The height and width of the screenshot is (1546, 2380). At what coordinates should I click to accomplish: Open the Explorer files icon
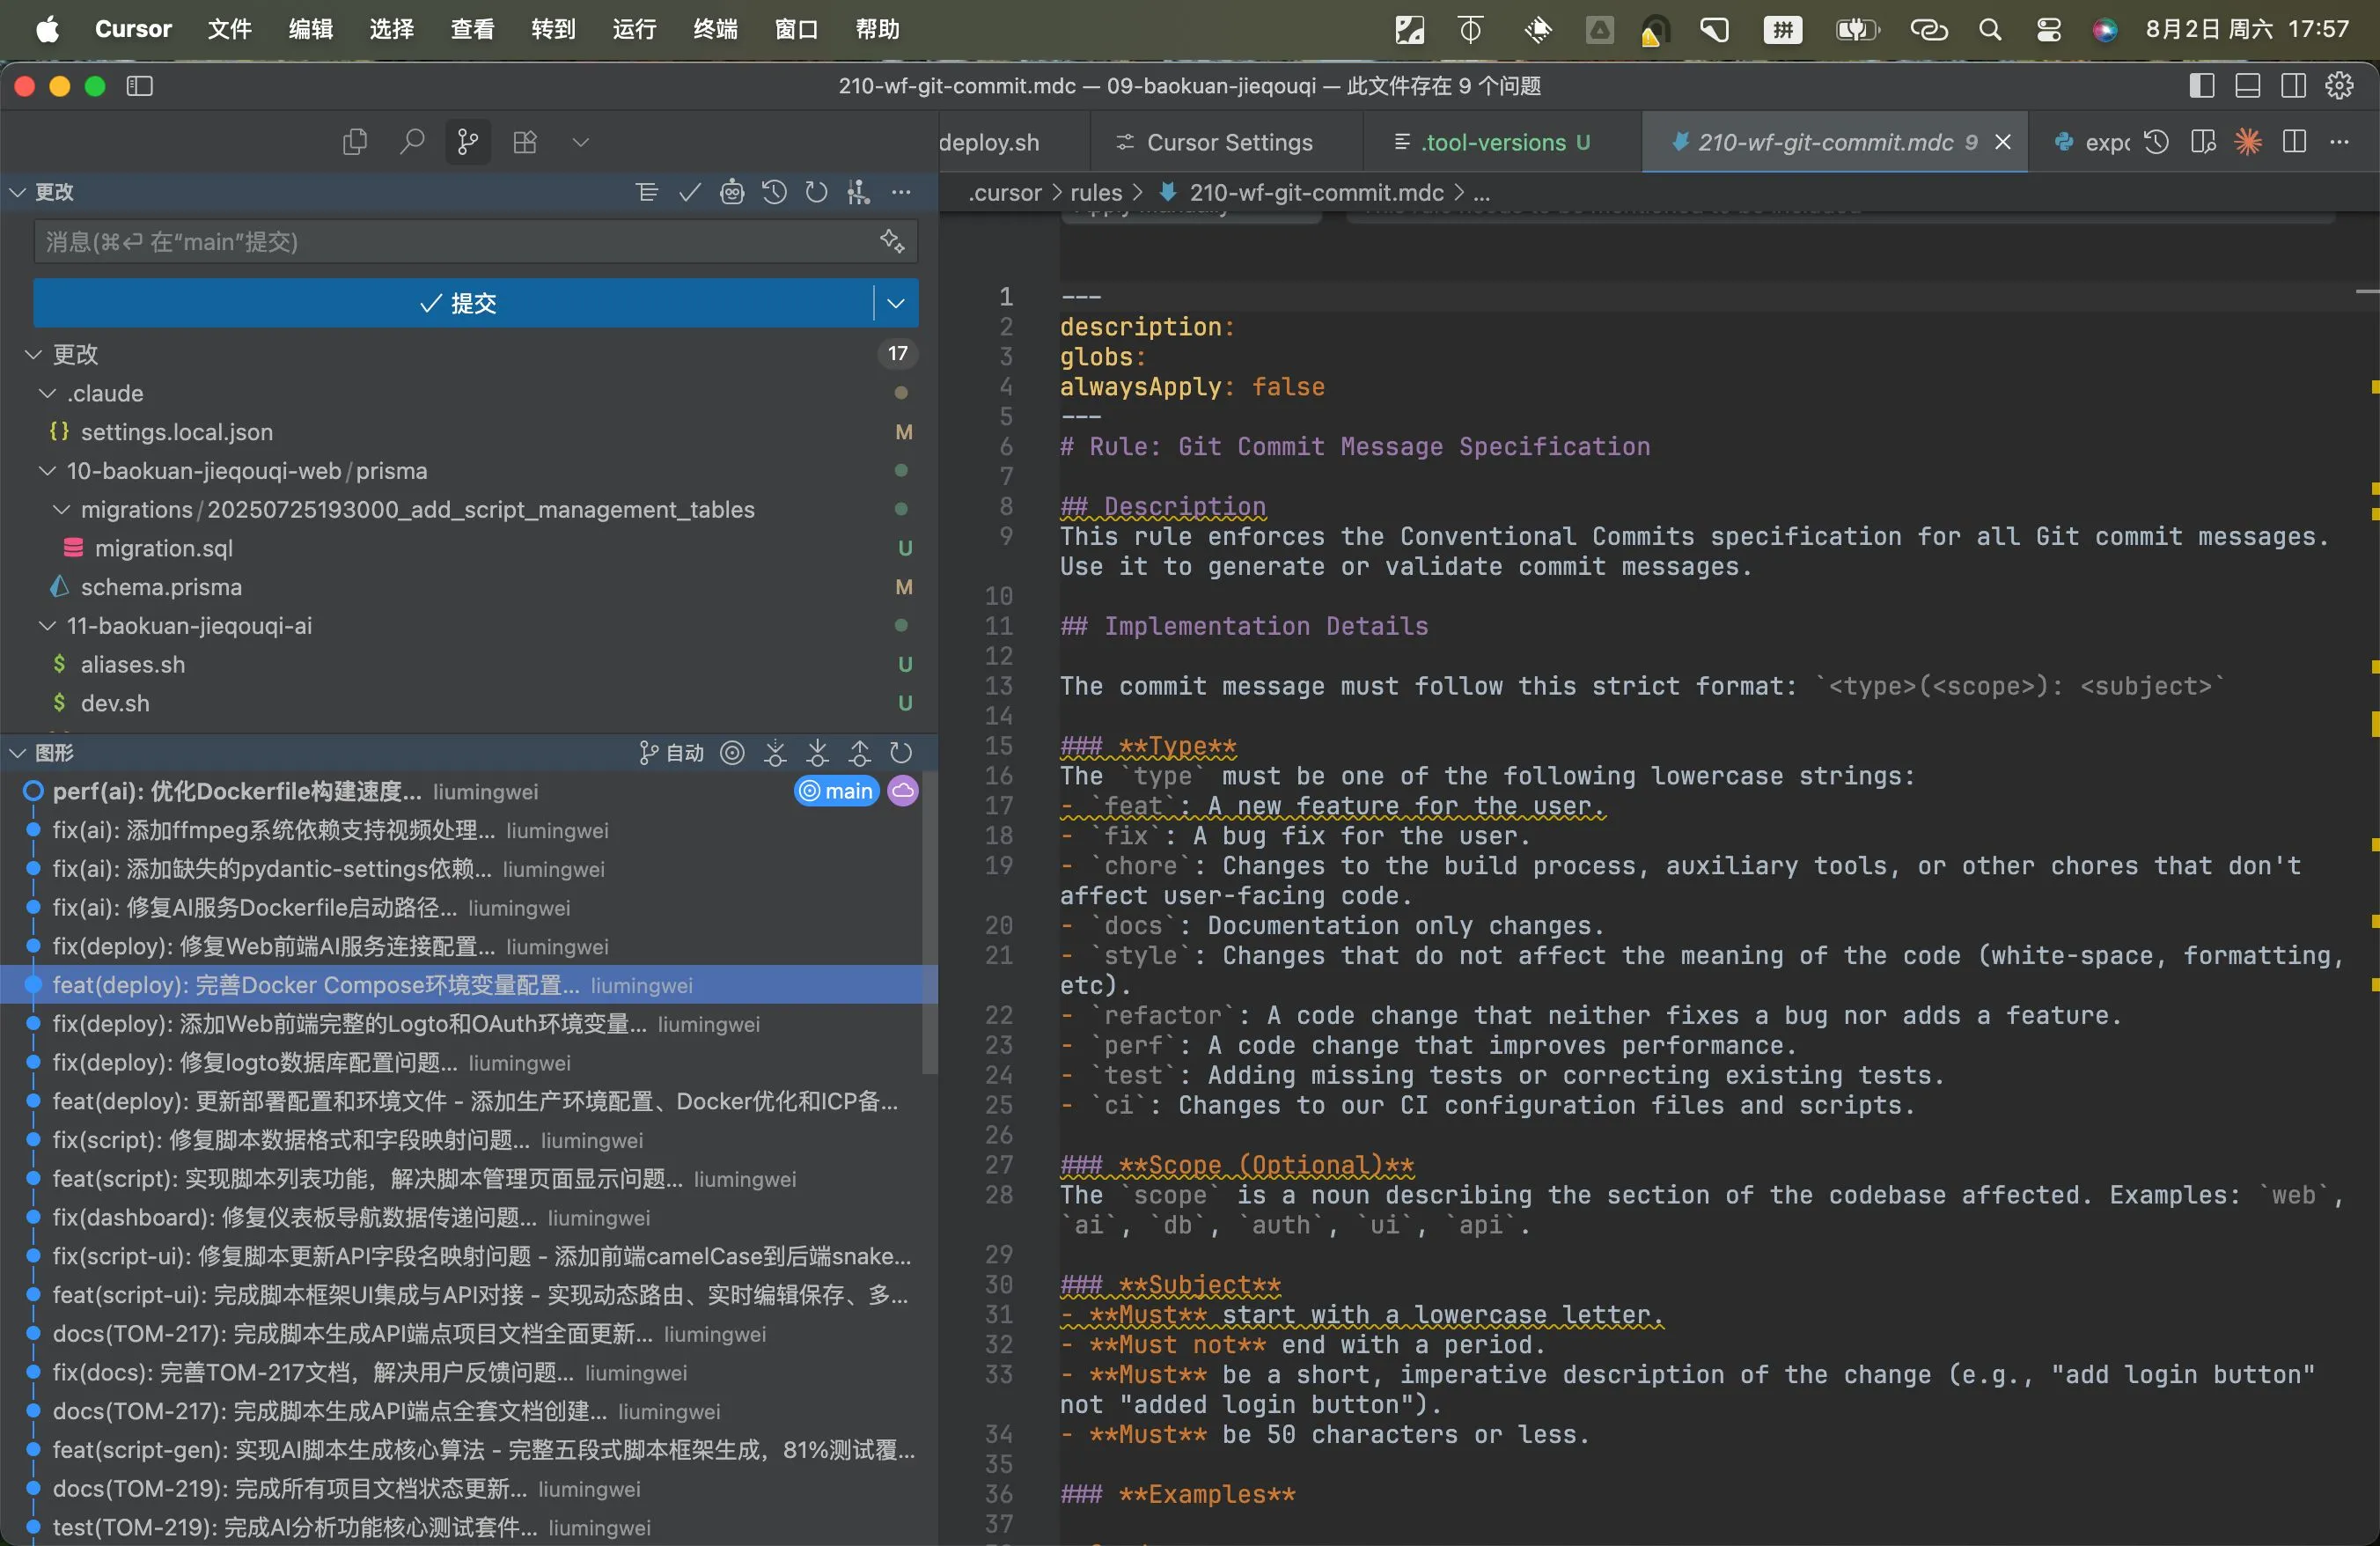pos(354,142)
